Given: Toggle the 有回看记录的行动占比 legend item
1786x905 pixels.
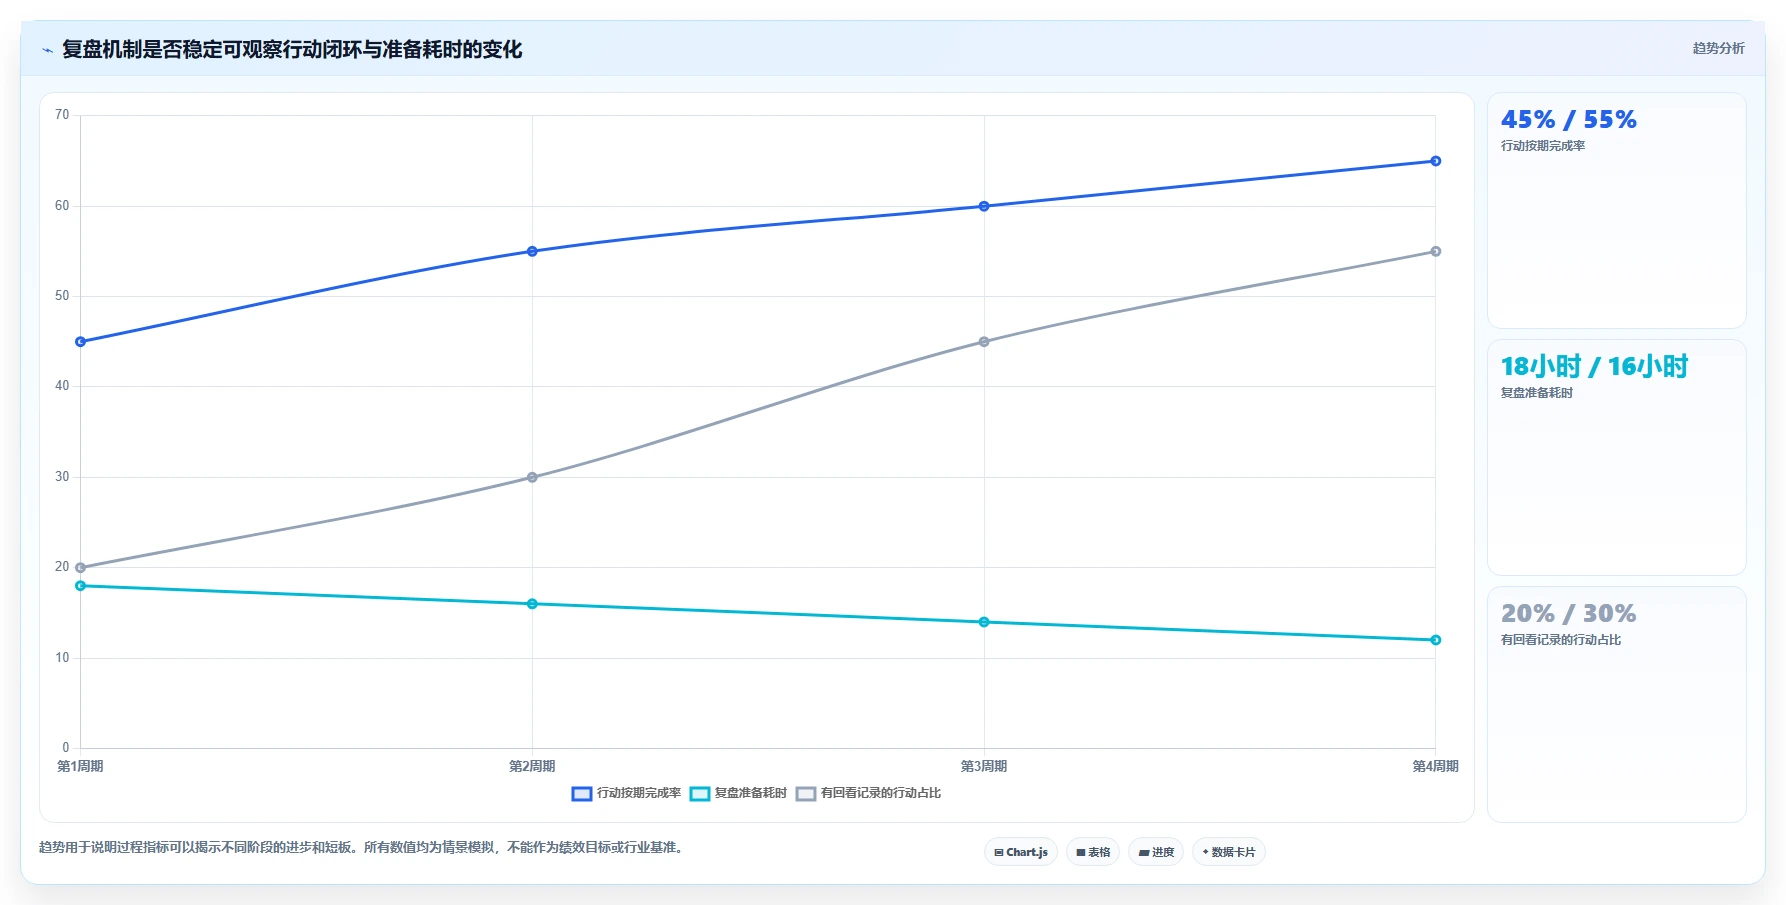Looking at the screenshot, I should coord(868,793).
